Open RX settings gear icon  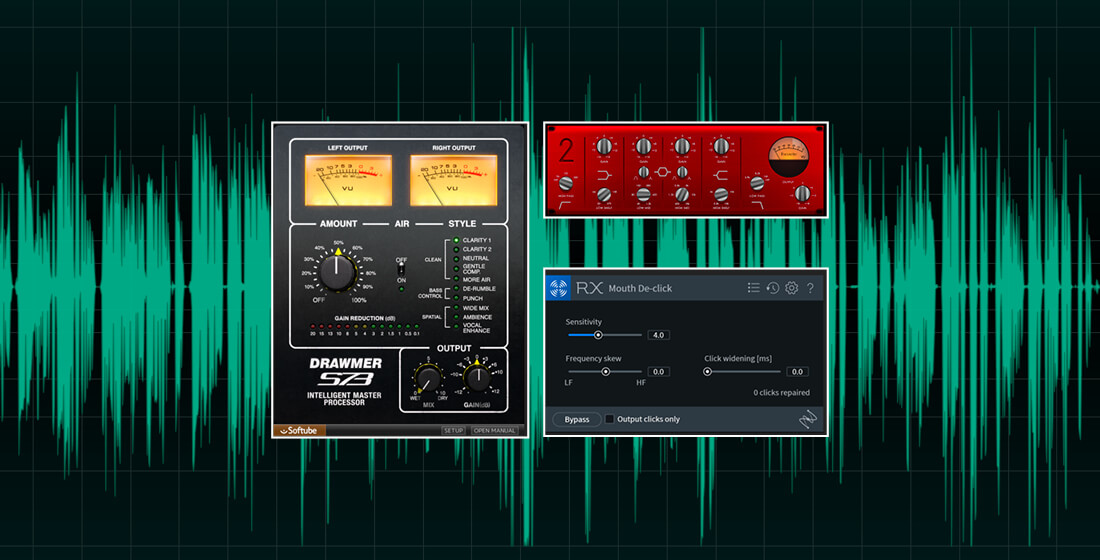[791, 288]
